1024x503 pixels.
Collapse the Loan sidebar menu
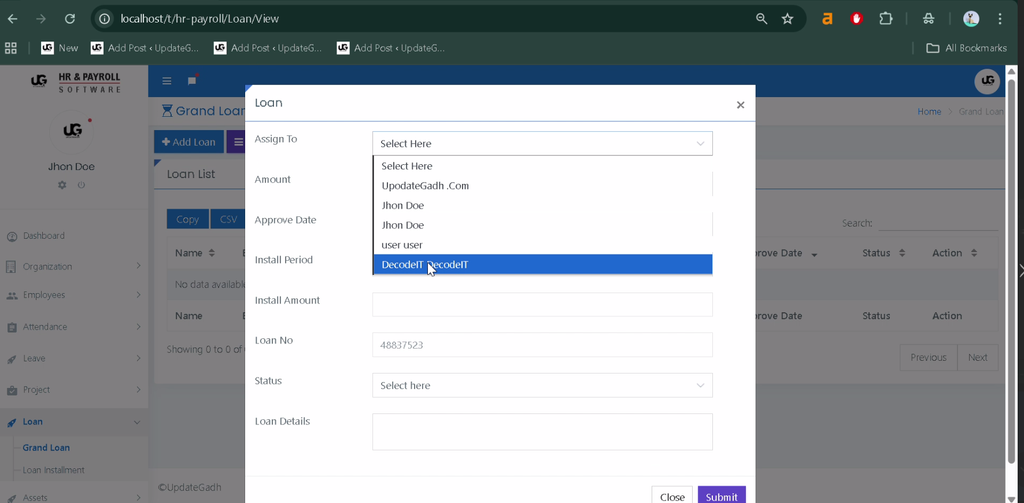(x=74, y=422)
